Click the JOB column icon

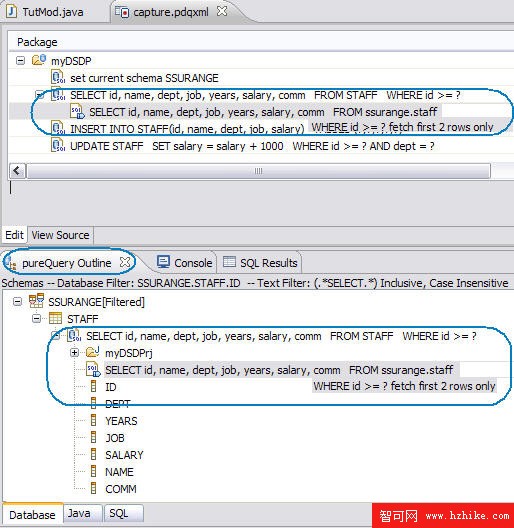point(94,437)
